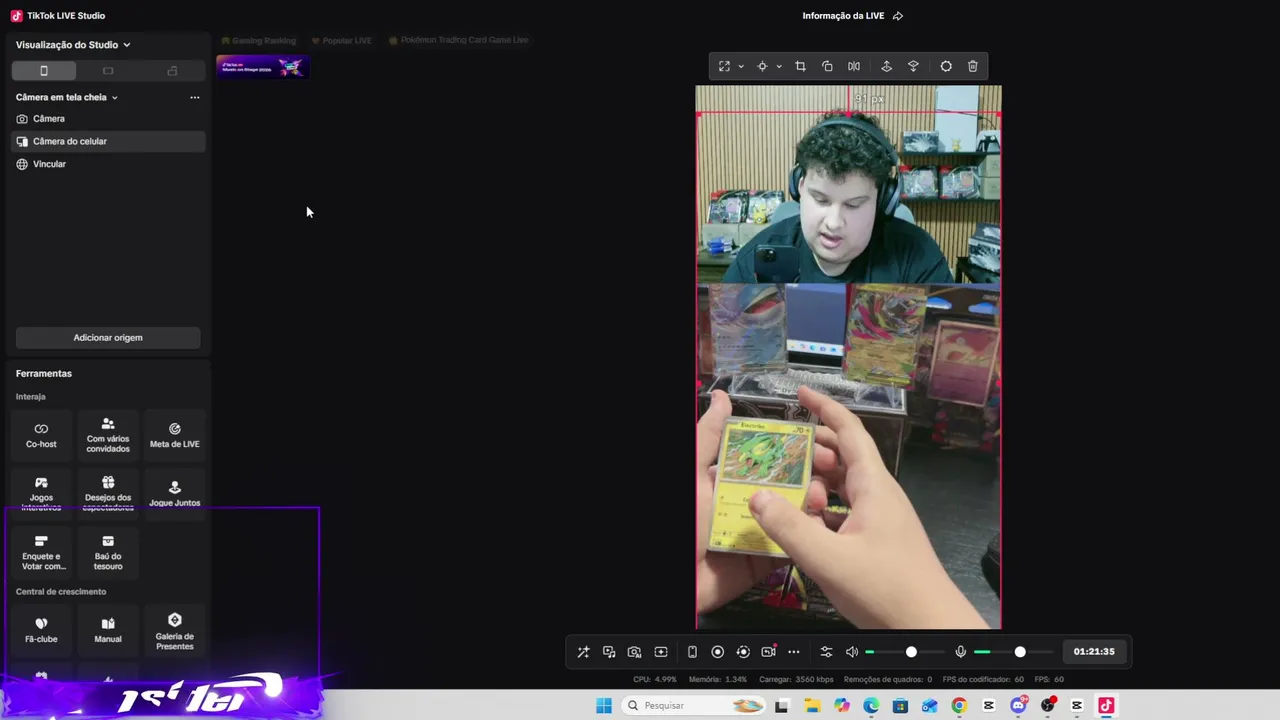This screenshot has width=1280, height=720.
Task: Open more options in bottom control bar
Action: tap(794, 652)
